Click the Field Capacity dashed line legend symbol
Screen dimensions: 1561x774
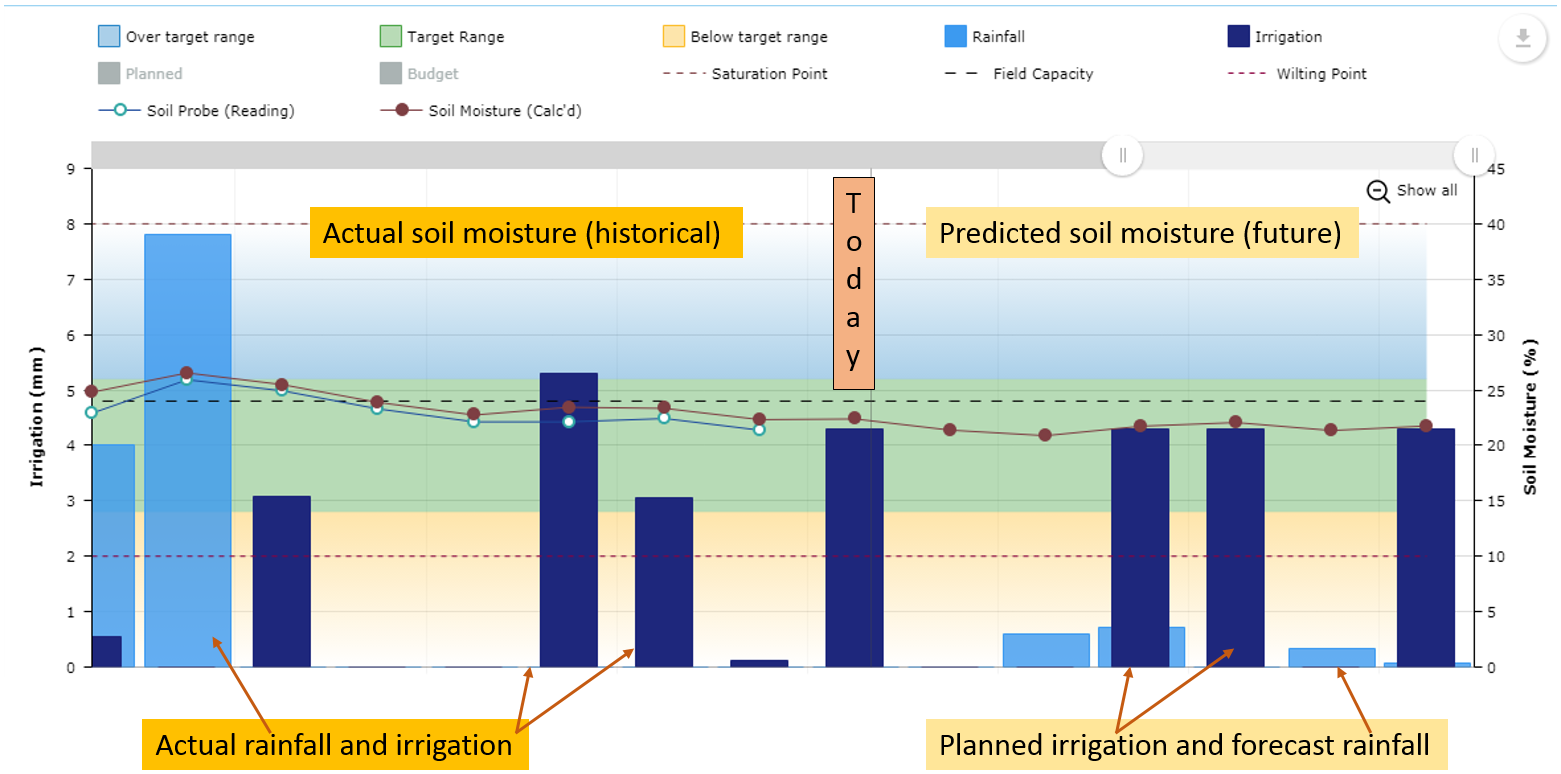pyautogui.click(x=961, y=73)
